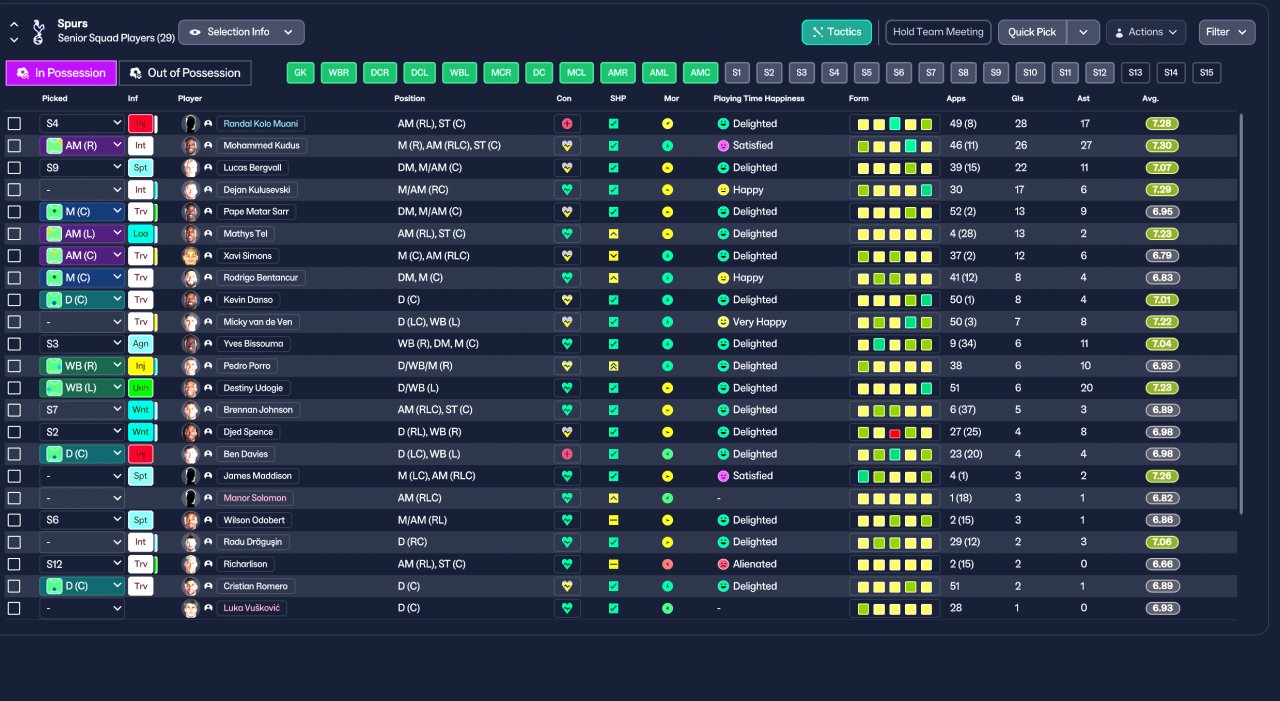The image size is (1280, 701).
Task: Click Lucas Bergvall's player portrait
Action: click(x=190, y=168)
